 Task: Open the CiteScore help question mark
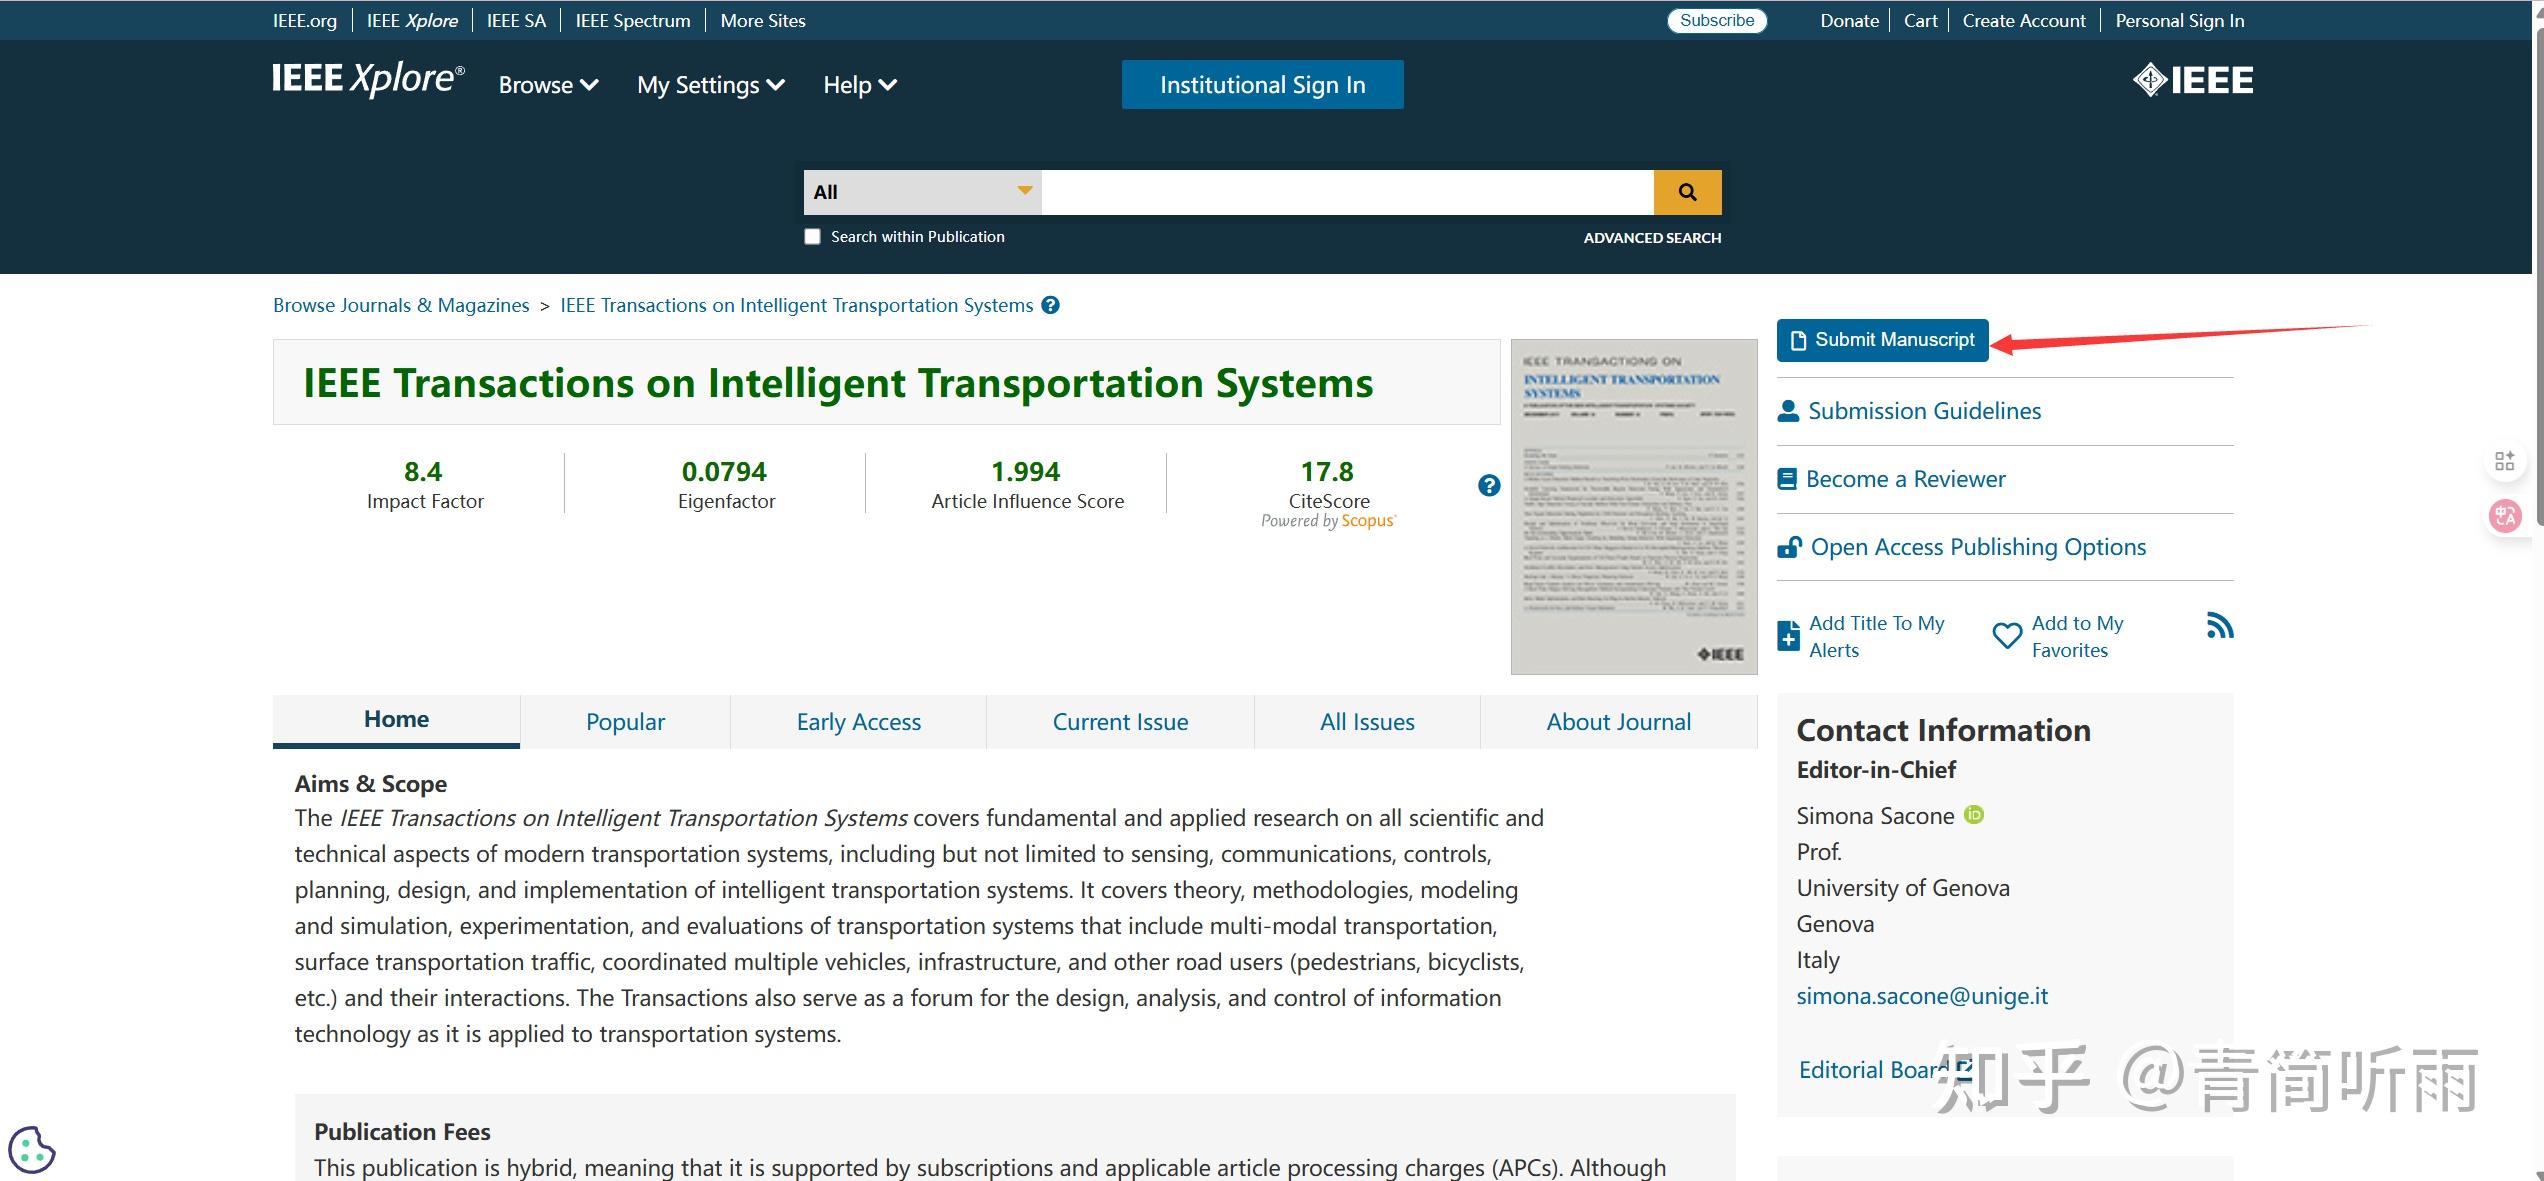pyautogui.click(x=1489, y=486)
